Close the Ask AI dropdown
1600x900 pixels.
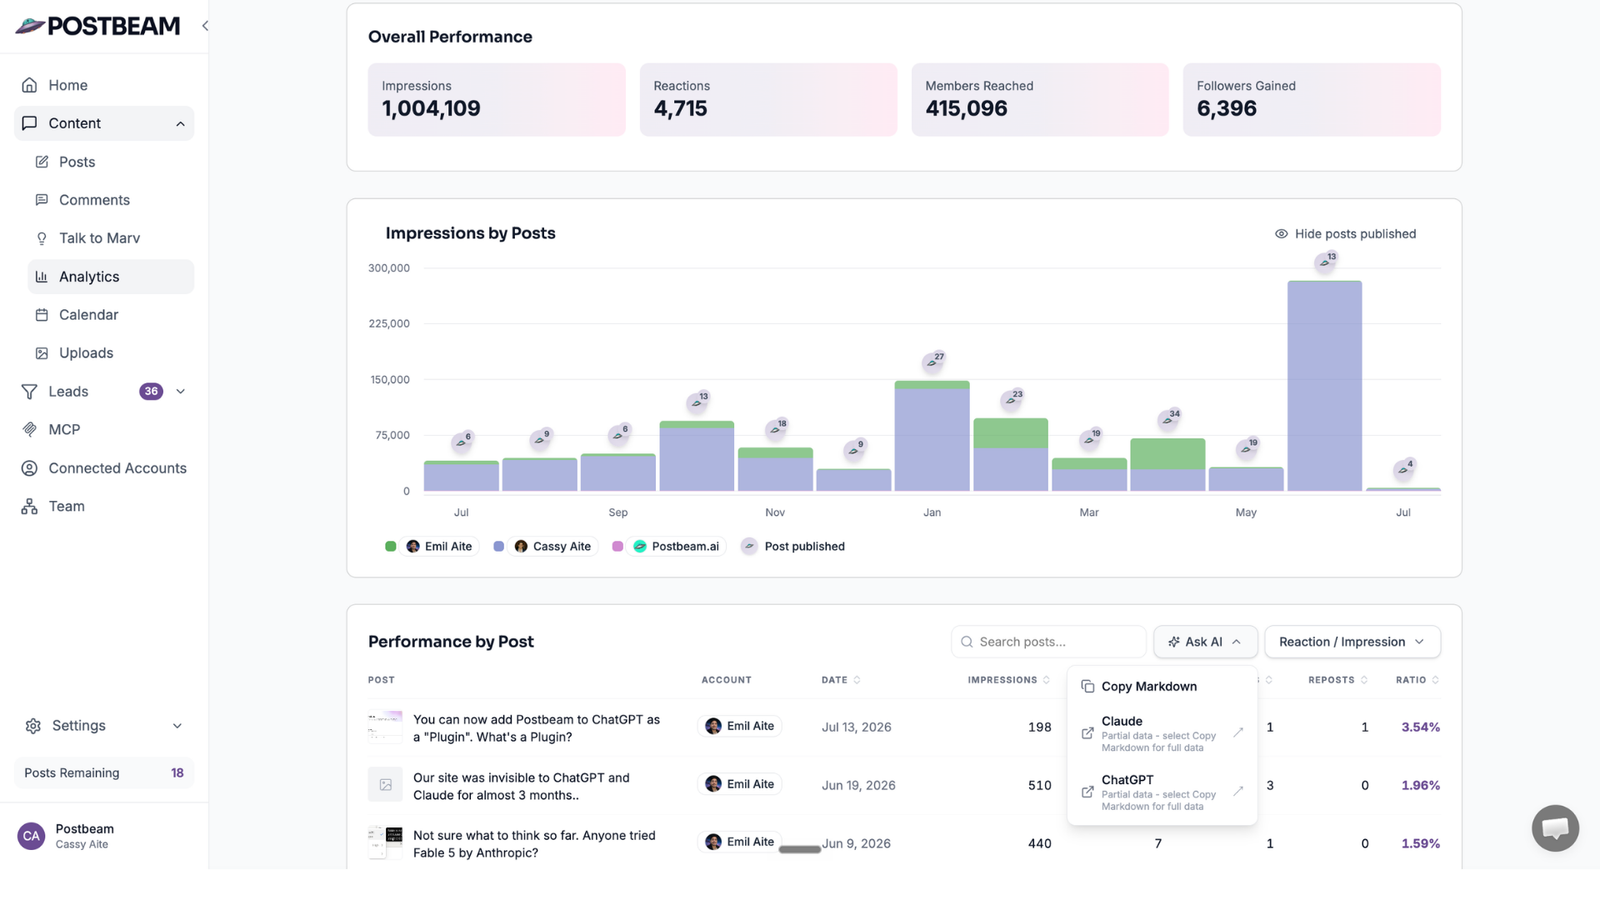pyautogui.click(x=1205, y=642)
